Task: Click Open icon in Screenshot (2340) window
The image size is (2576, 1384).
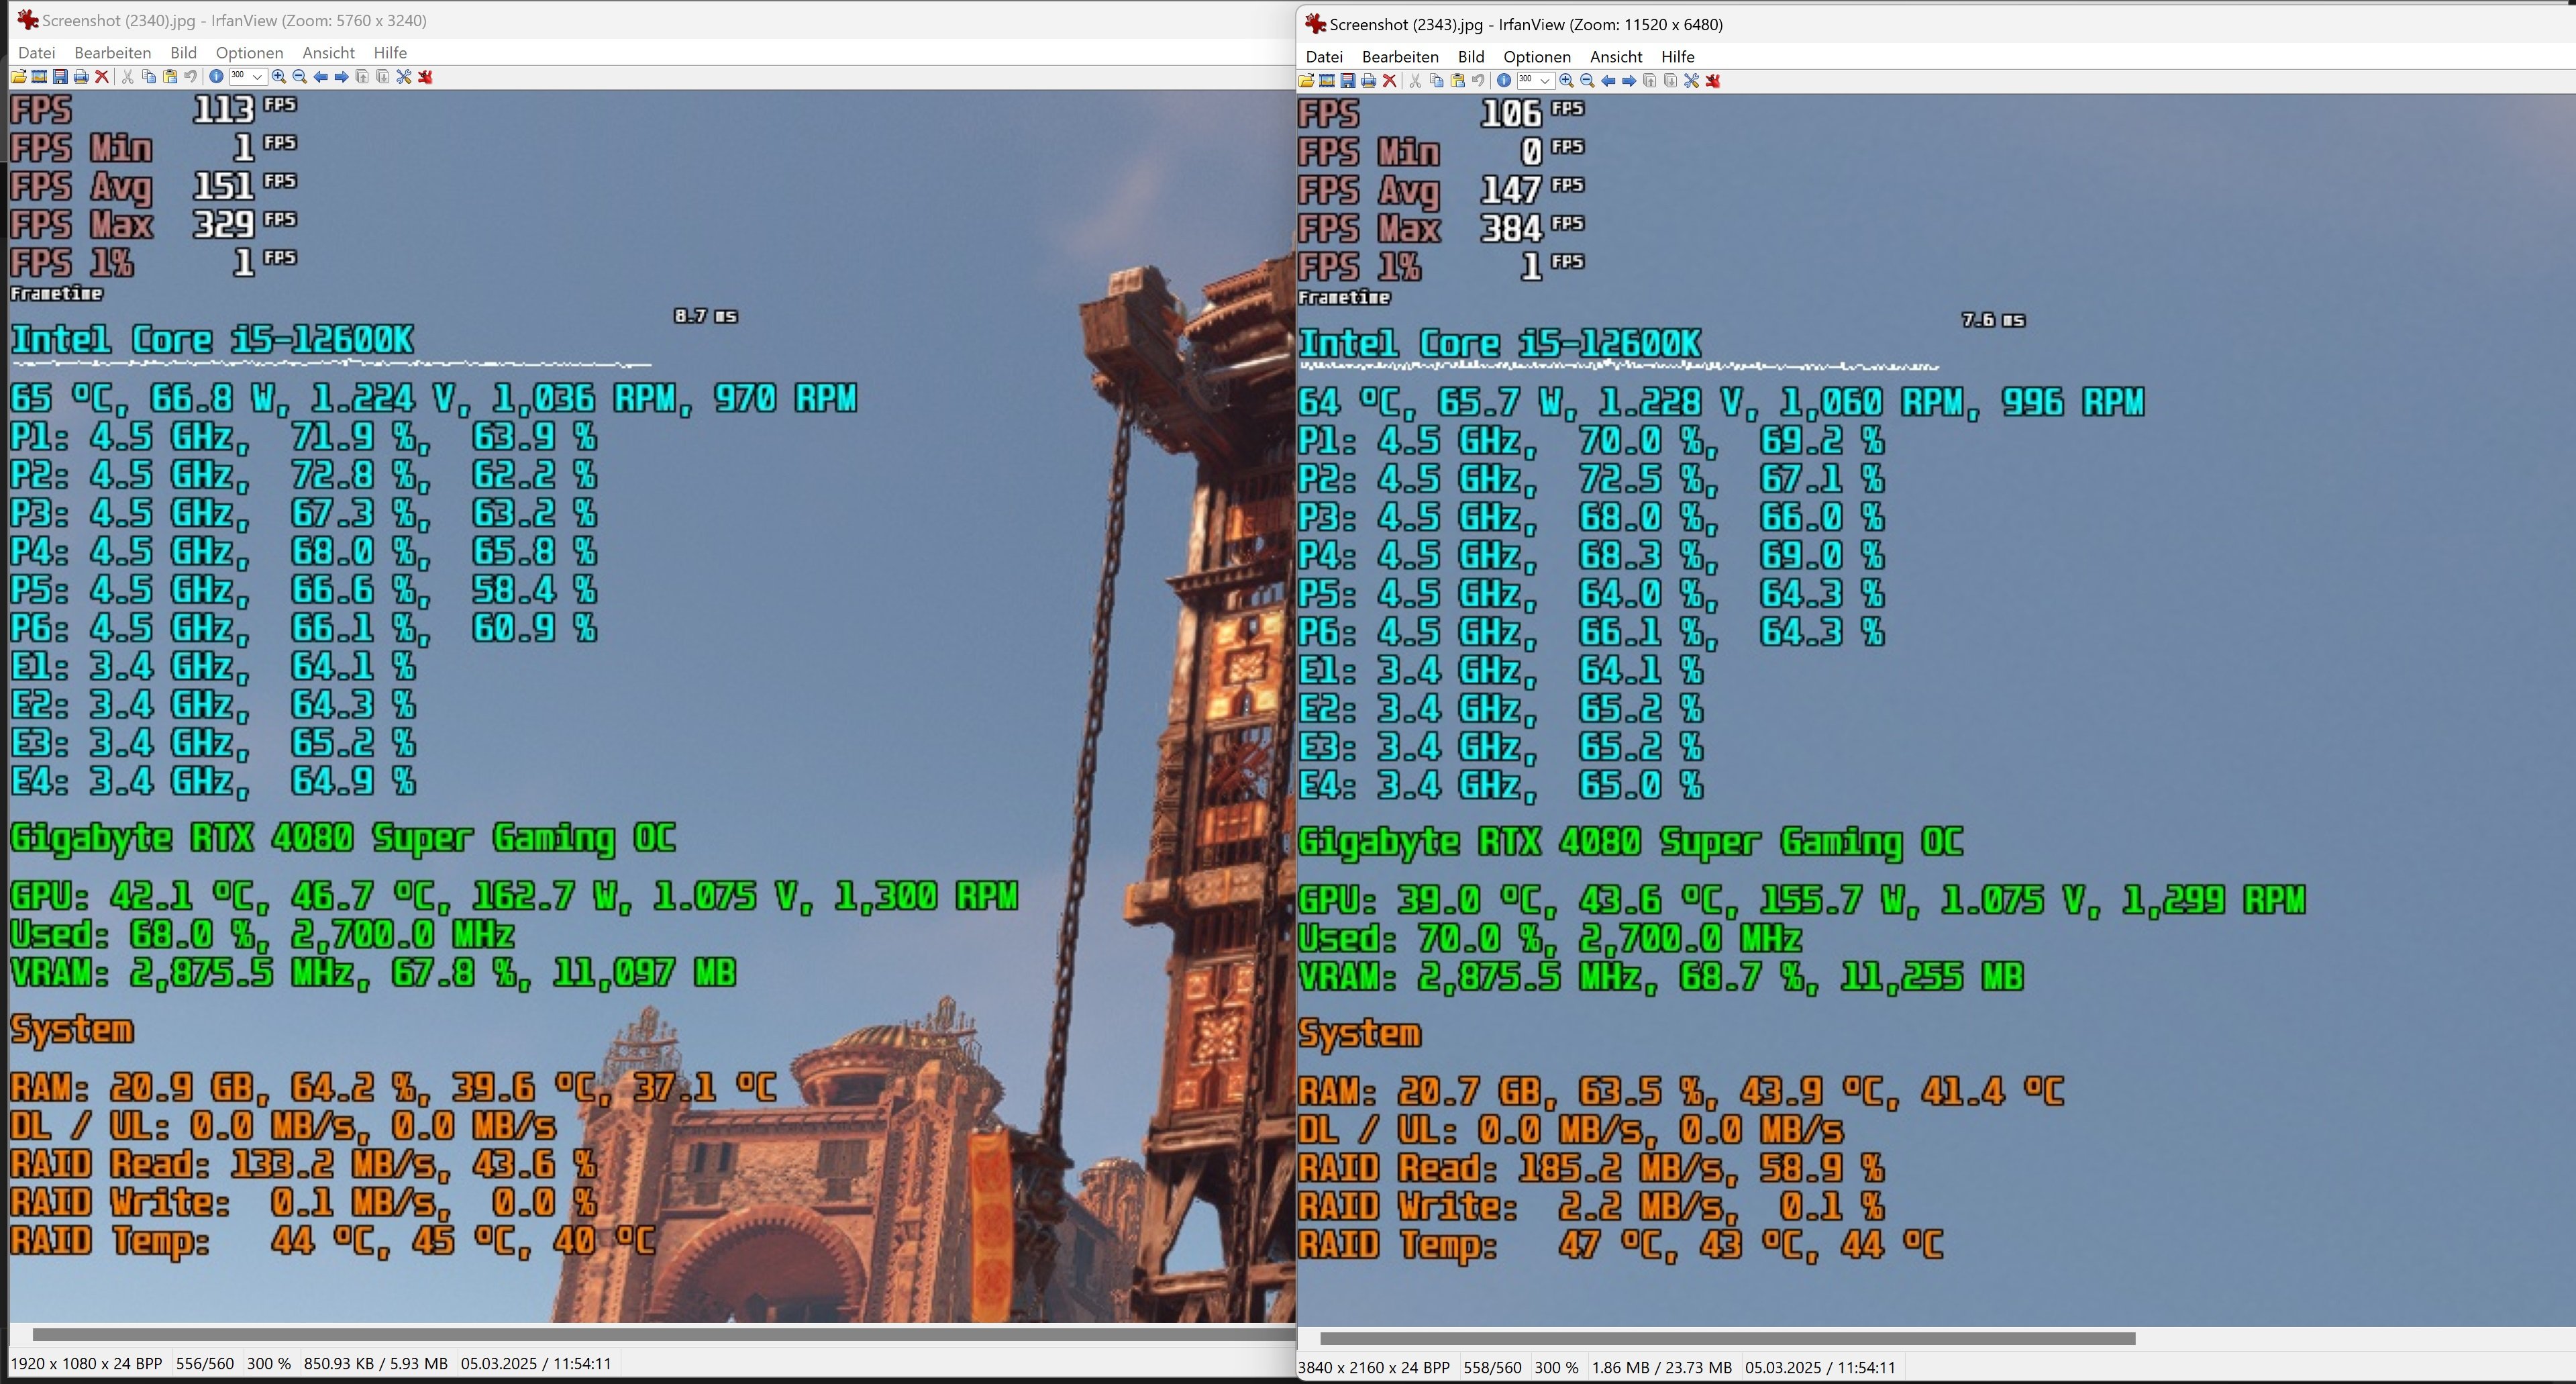Action: click(18, 77)
